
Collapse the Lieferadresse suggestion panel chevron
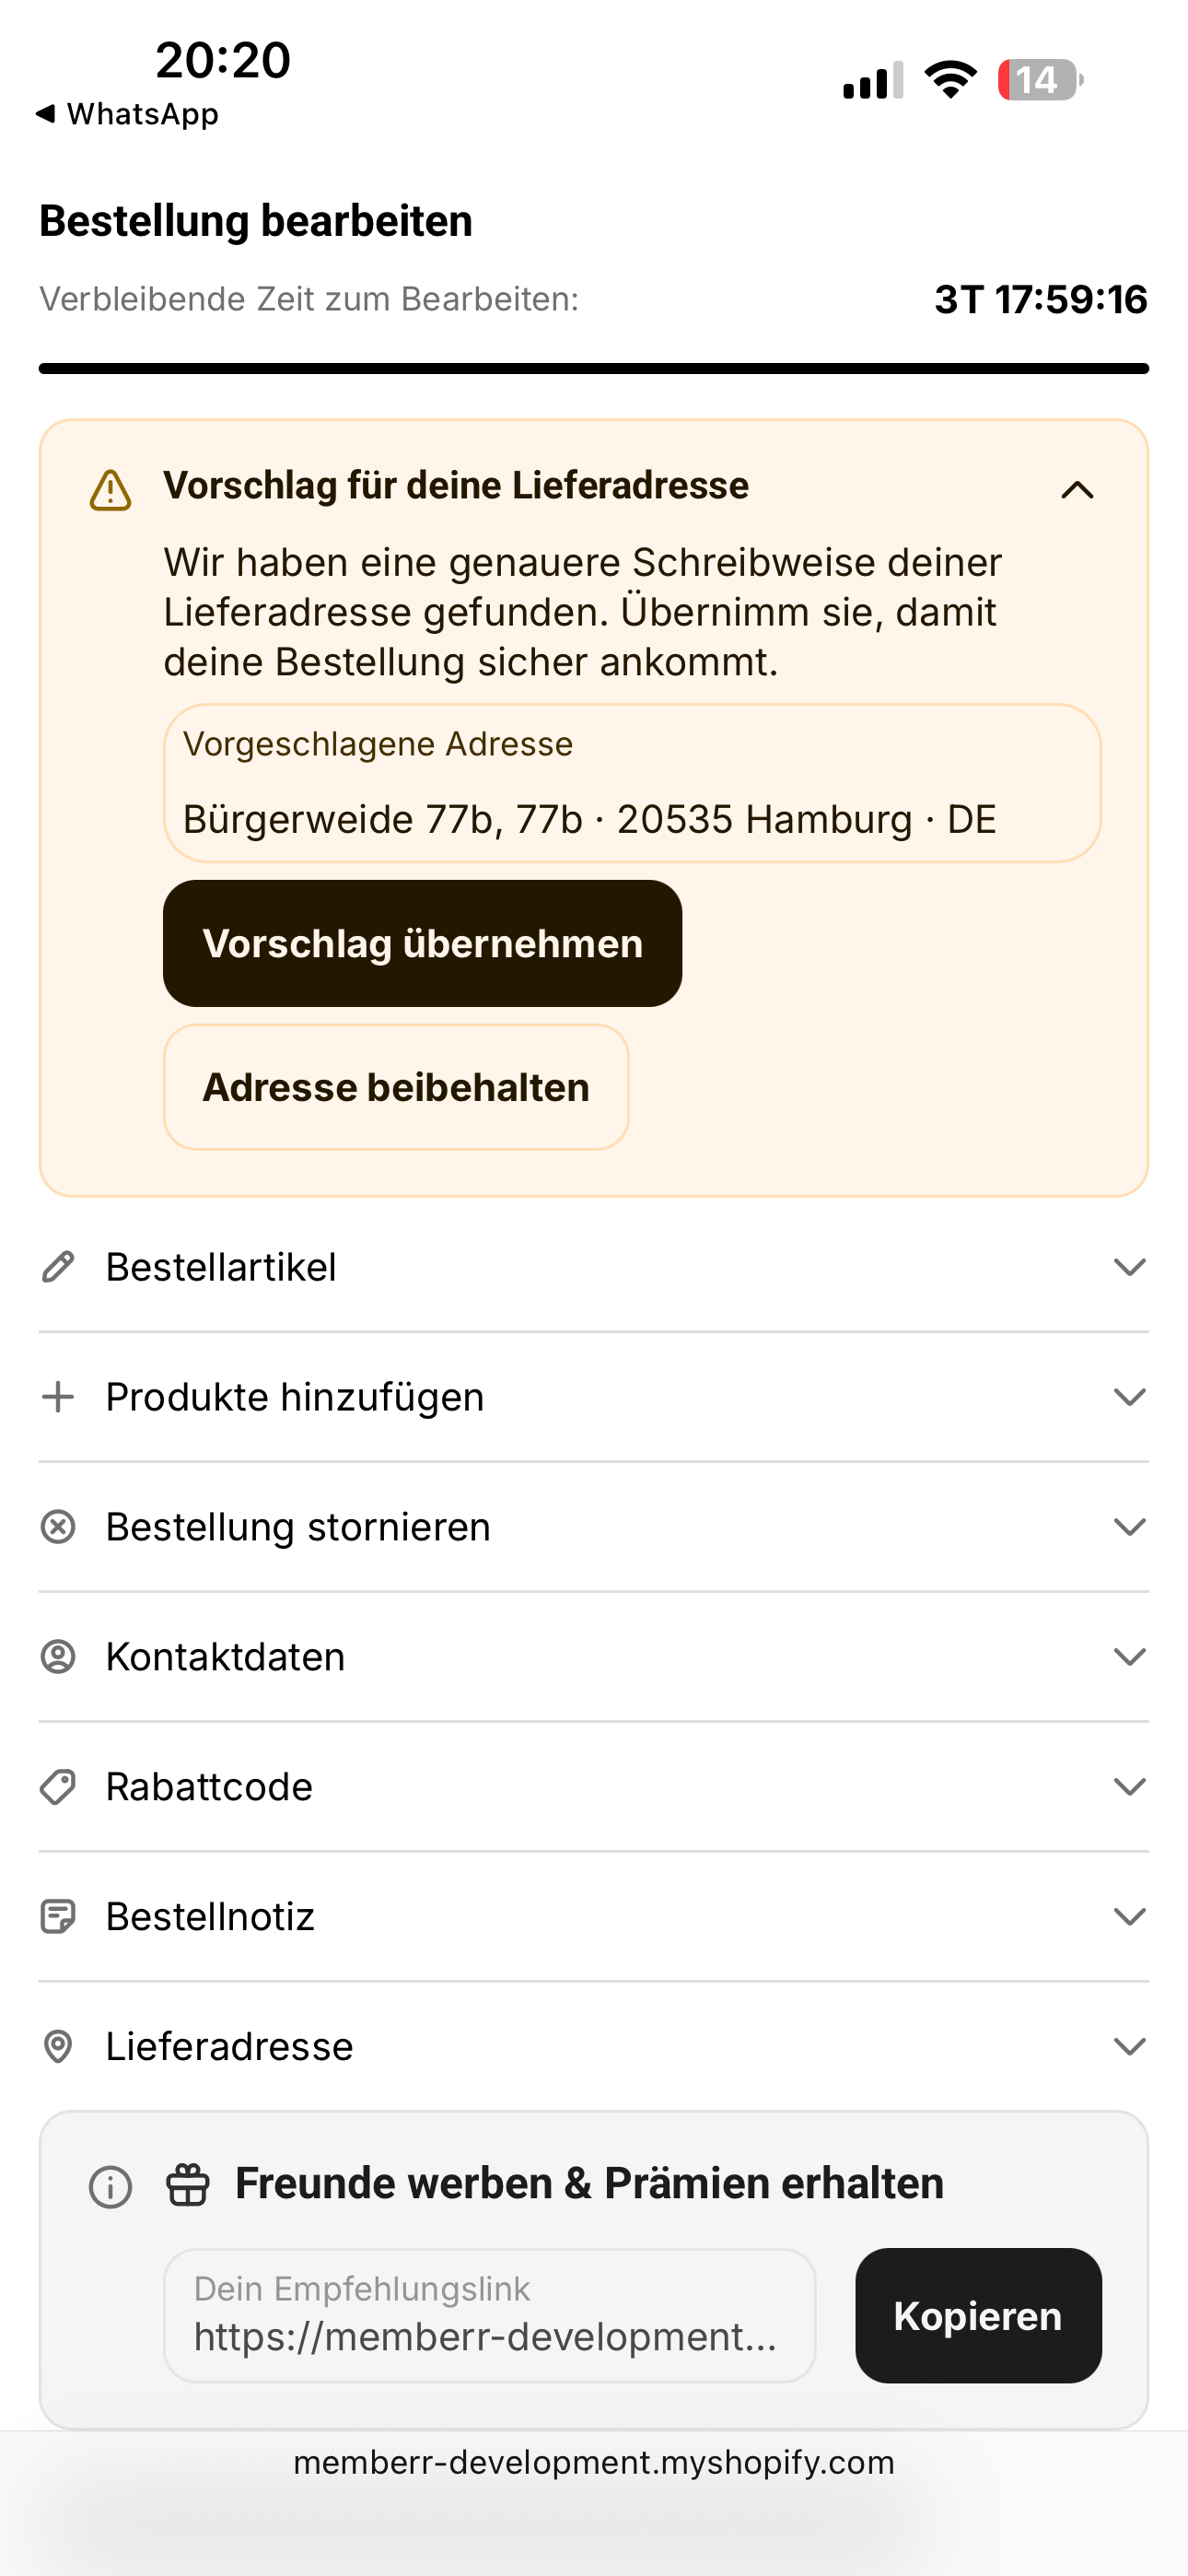(x=1077, y=490)
